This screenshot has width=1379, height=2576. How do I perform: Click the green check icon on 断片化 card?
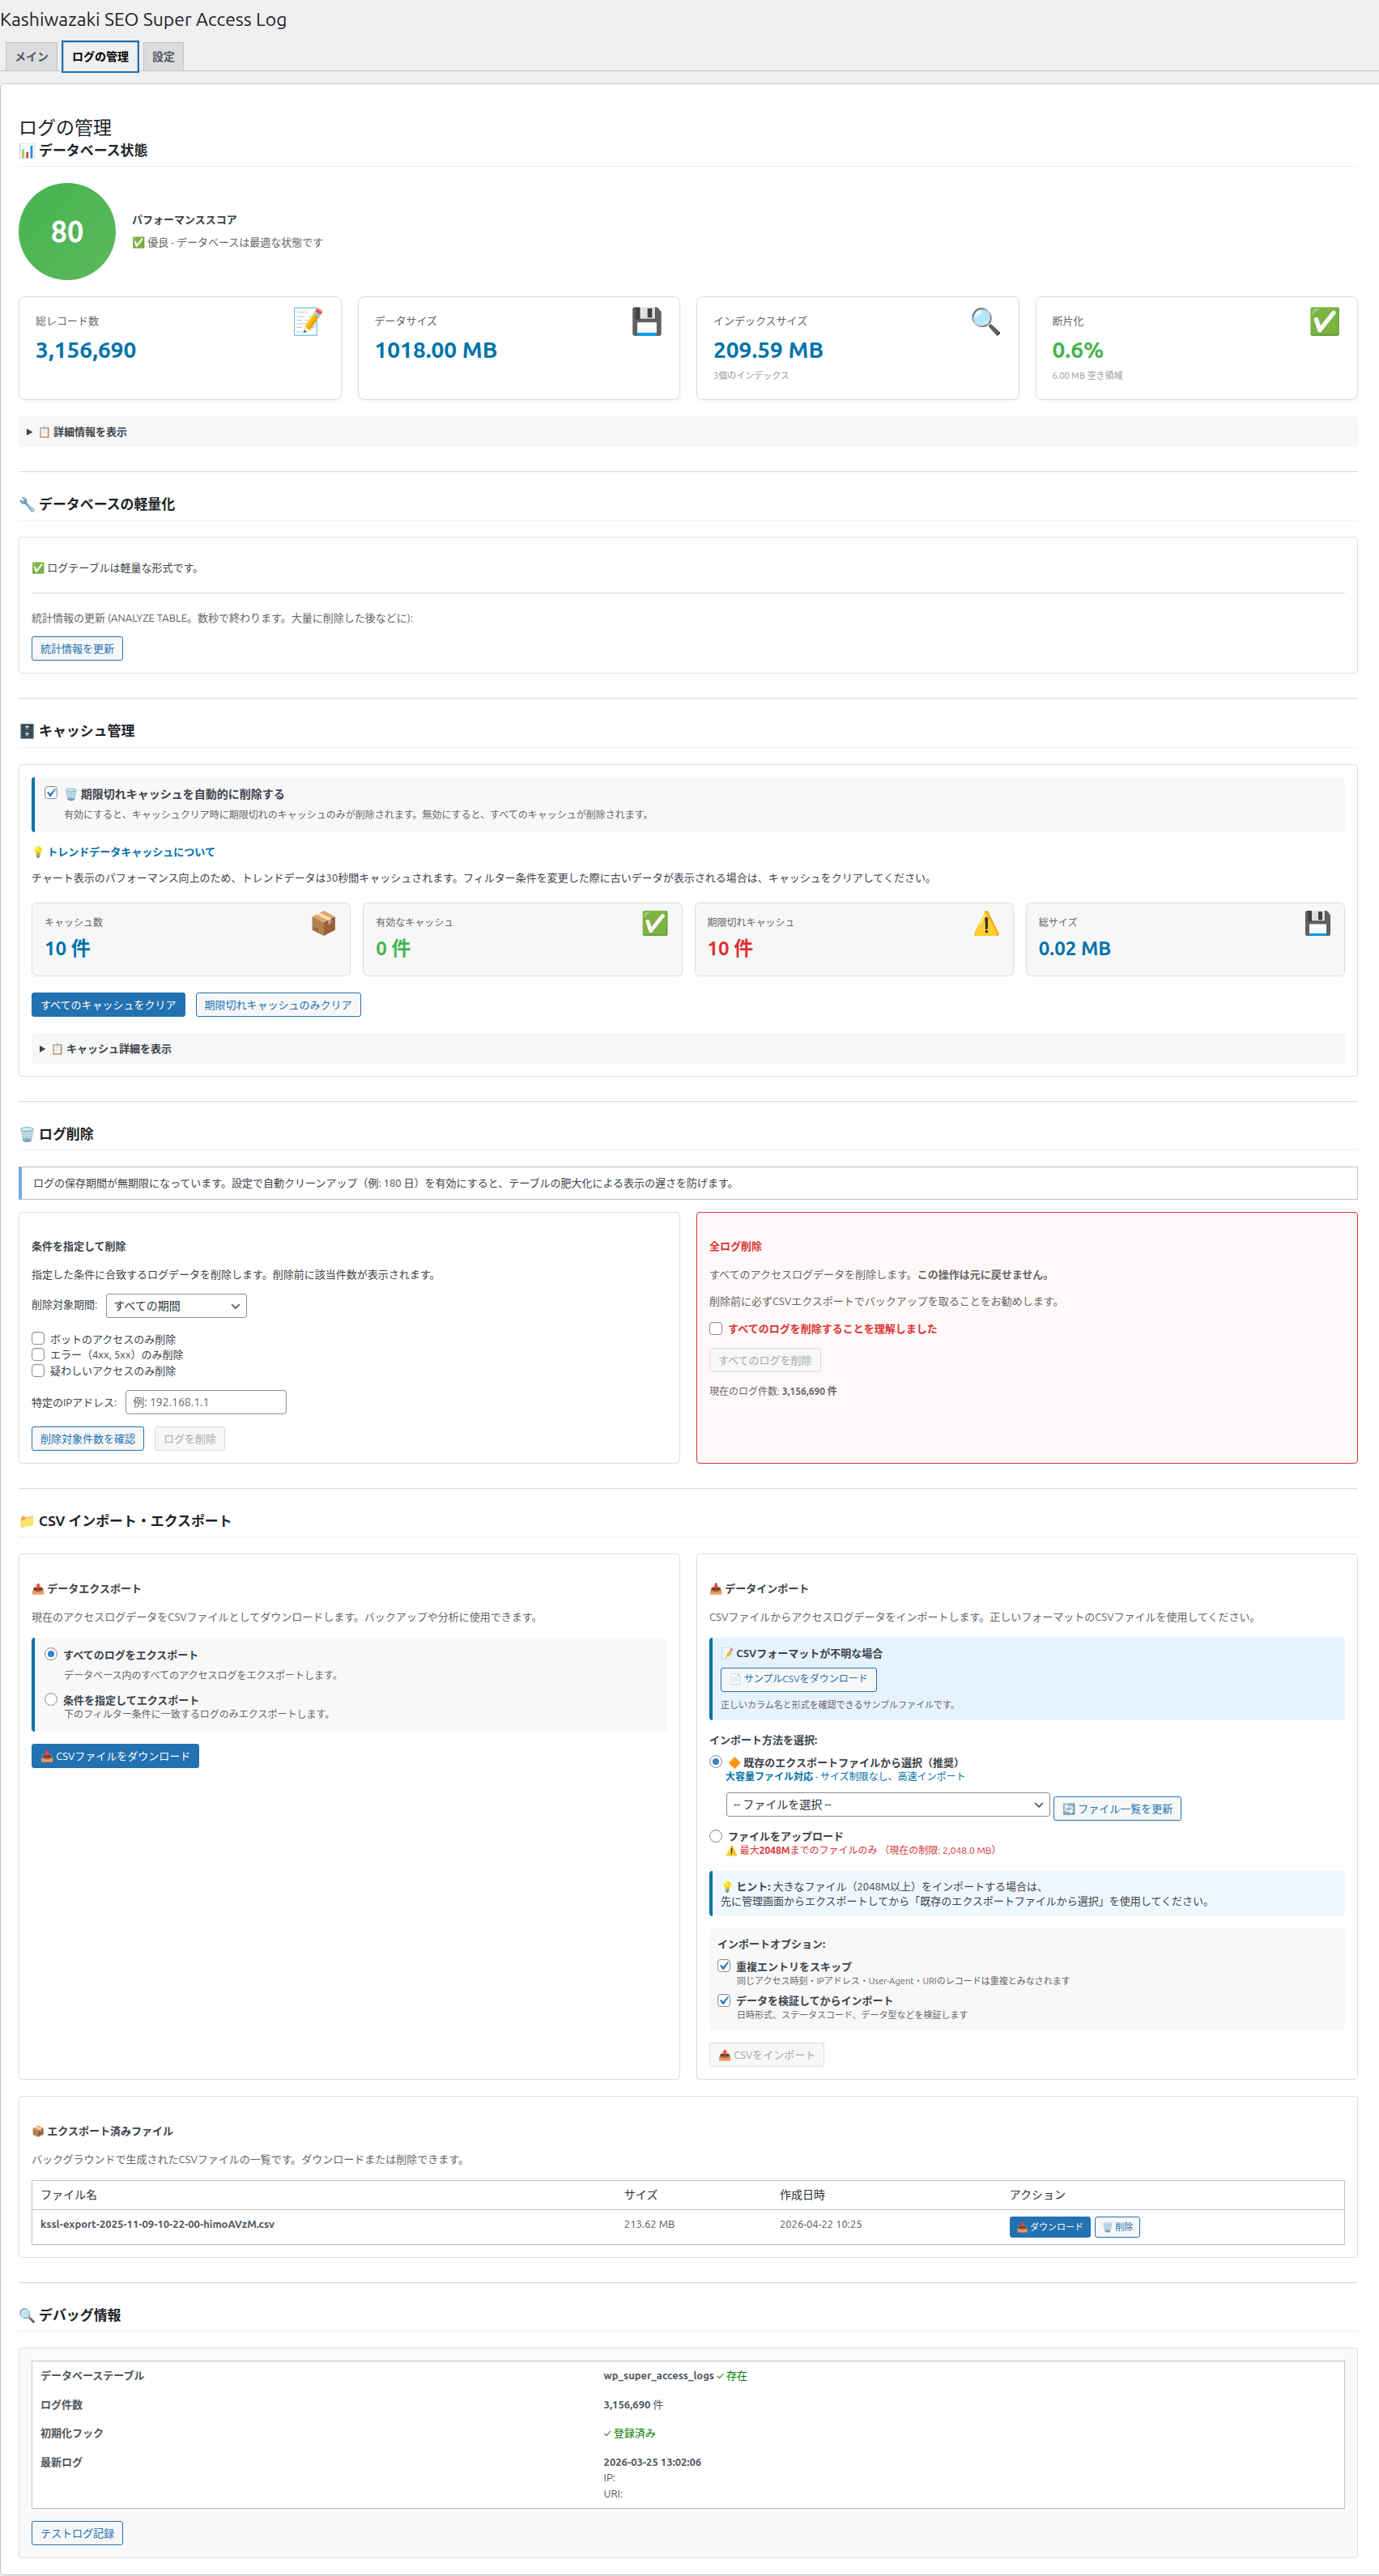1324,321
